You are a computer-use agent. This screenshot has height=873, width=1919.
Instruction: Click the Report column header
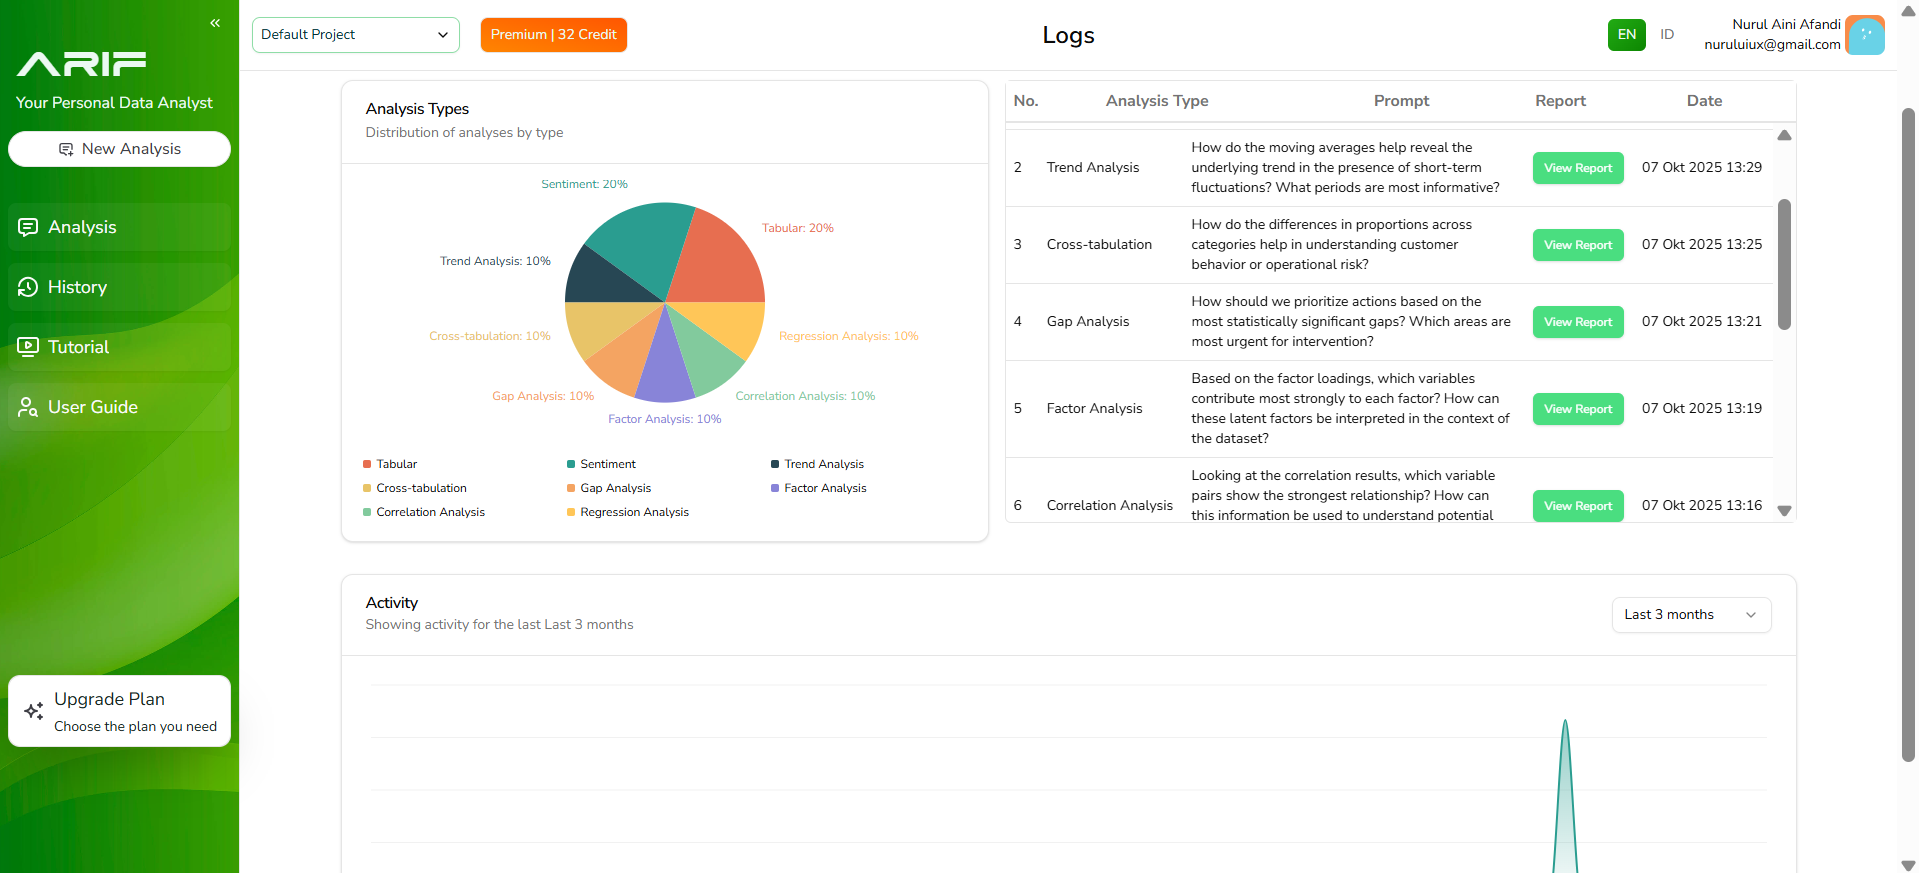[x=1560, y=101]
